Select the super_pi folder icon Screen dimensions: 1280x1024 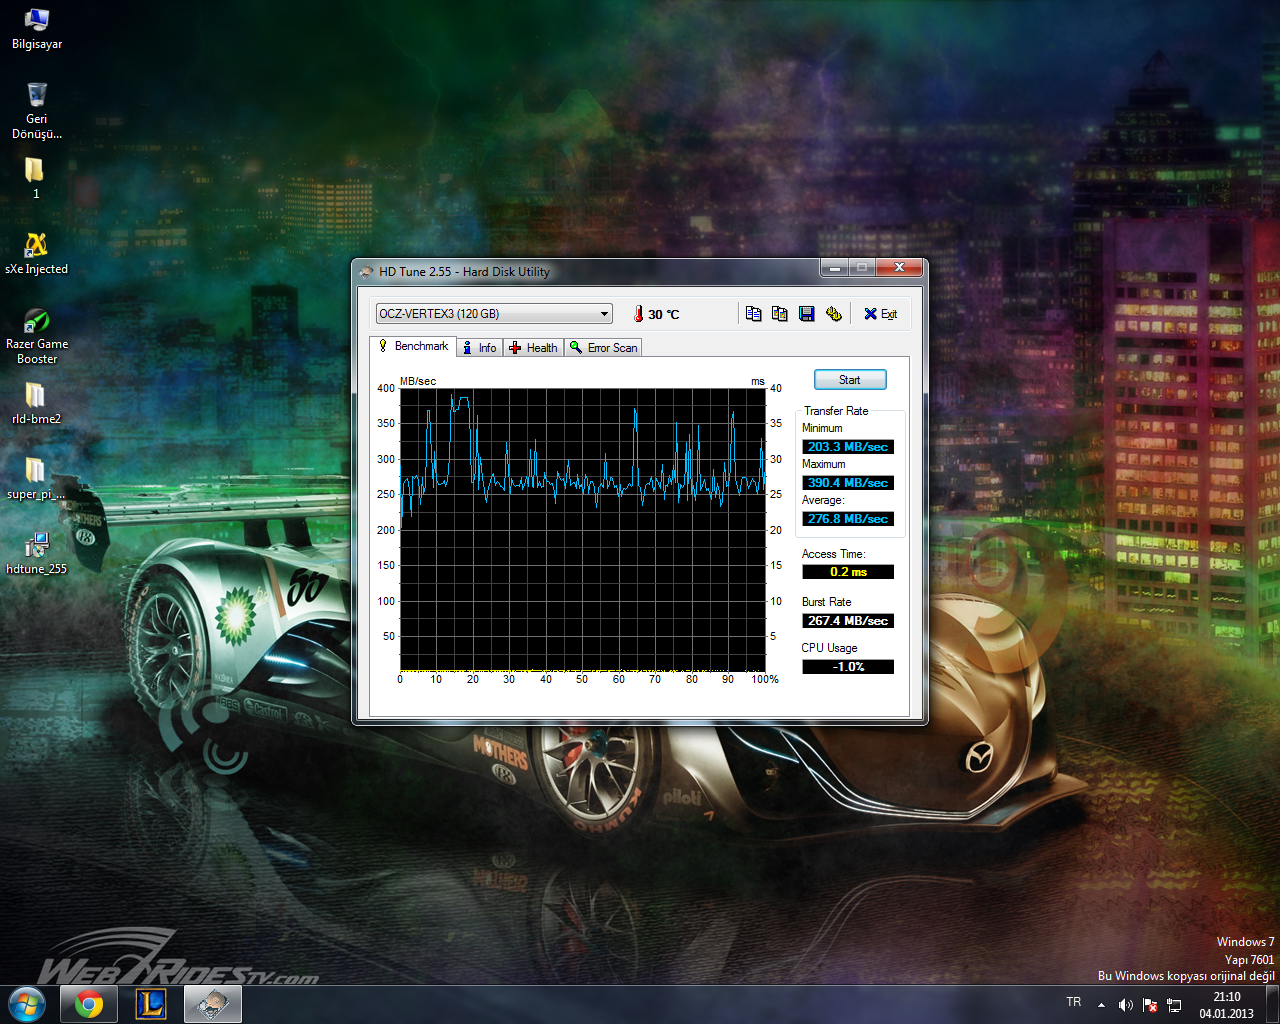click(x=37, y=478)
